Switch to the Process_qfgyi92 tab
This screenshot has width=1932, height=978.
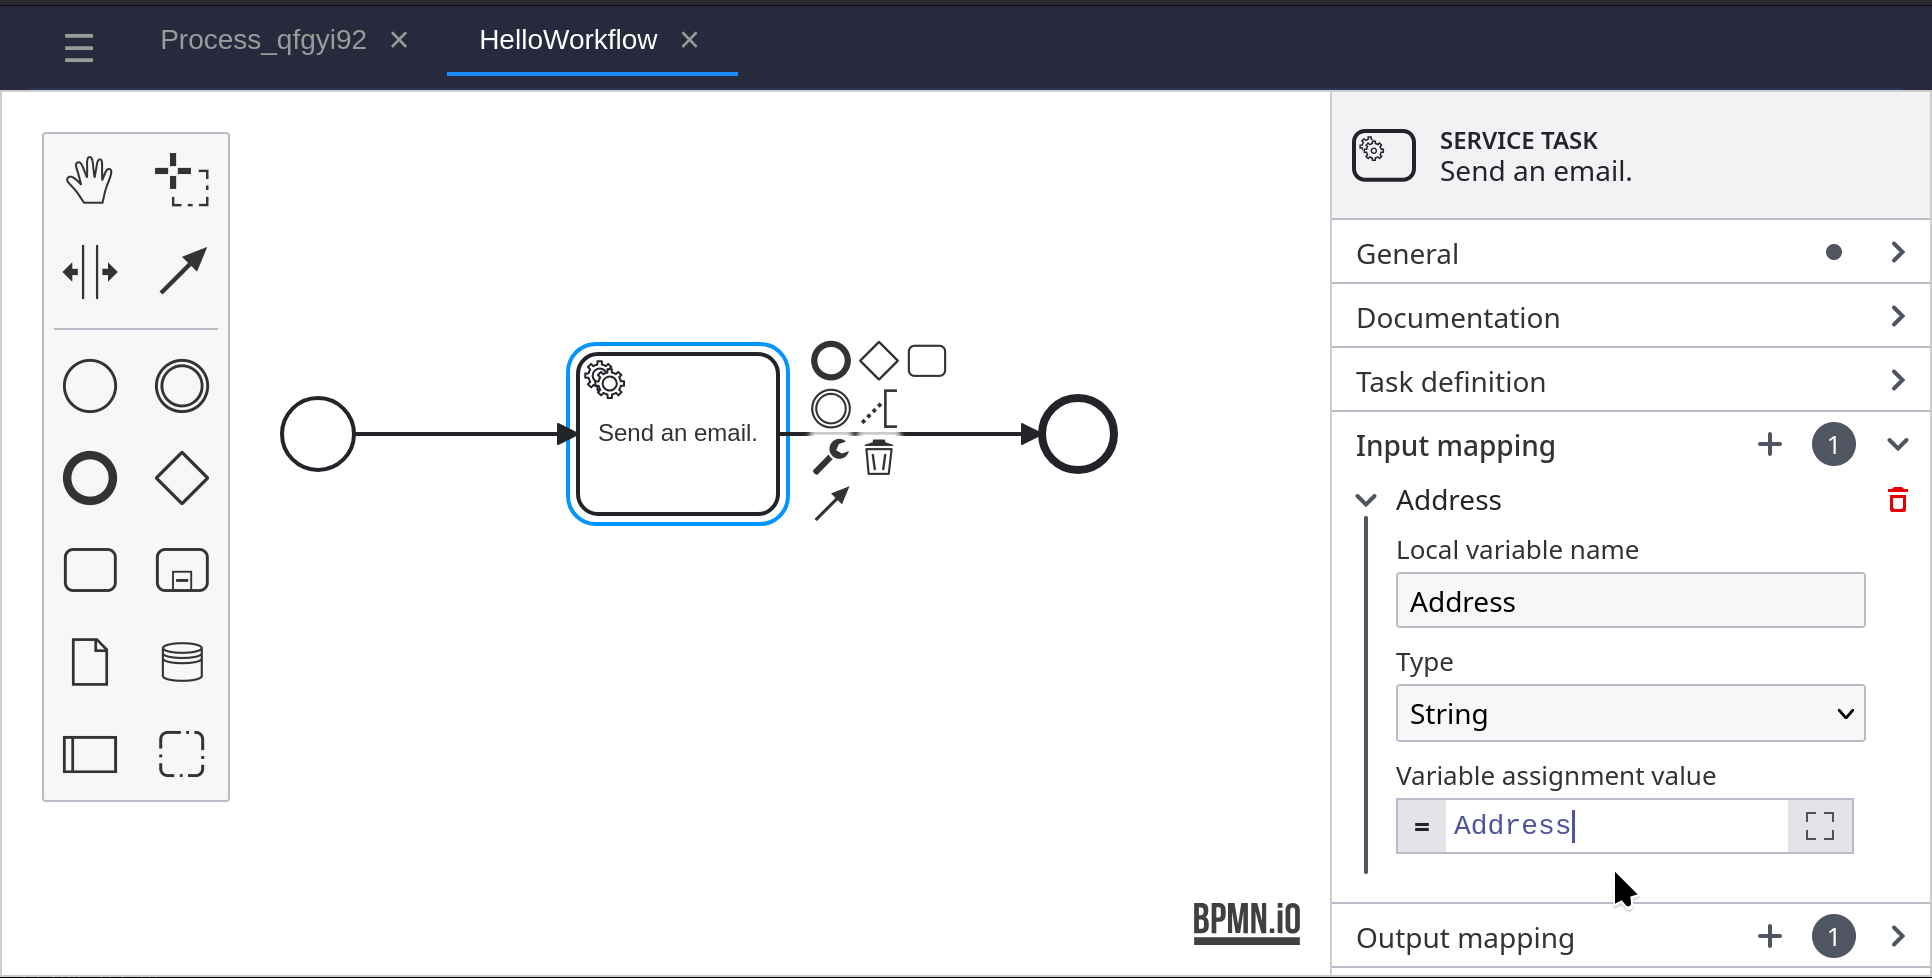[x=263, y=40]
